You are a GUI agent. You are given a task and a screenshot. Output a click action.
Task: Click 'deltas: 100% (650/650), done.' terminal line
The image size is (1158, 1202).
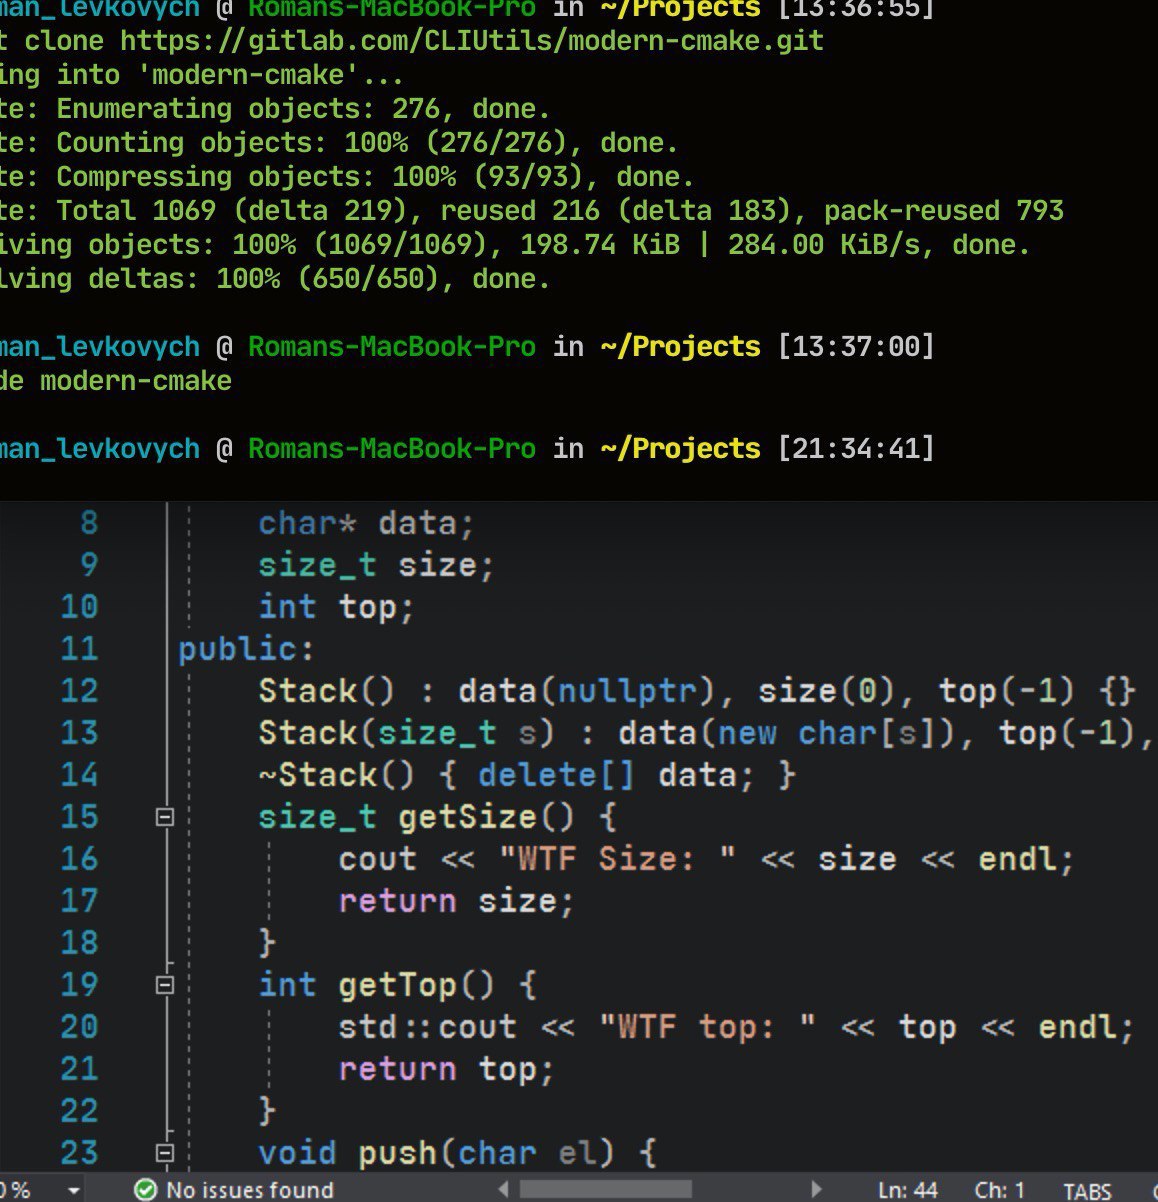(x=319, y=279)
